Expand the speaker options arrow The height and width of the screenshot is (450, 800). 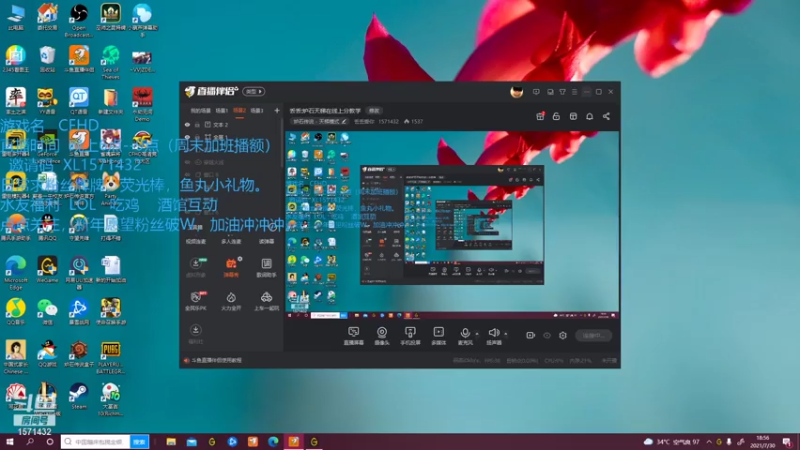click(506, 334)
